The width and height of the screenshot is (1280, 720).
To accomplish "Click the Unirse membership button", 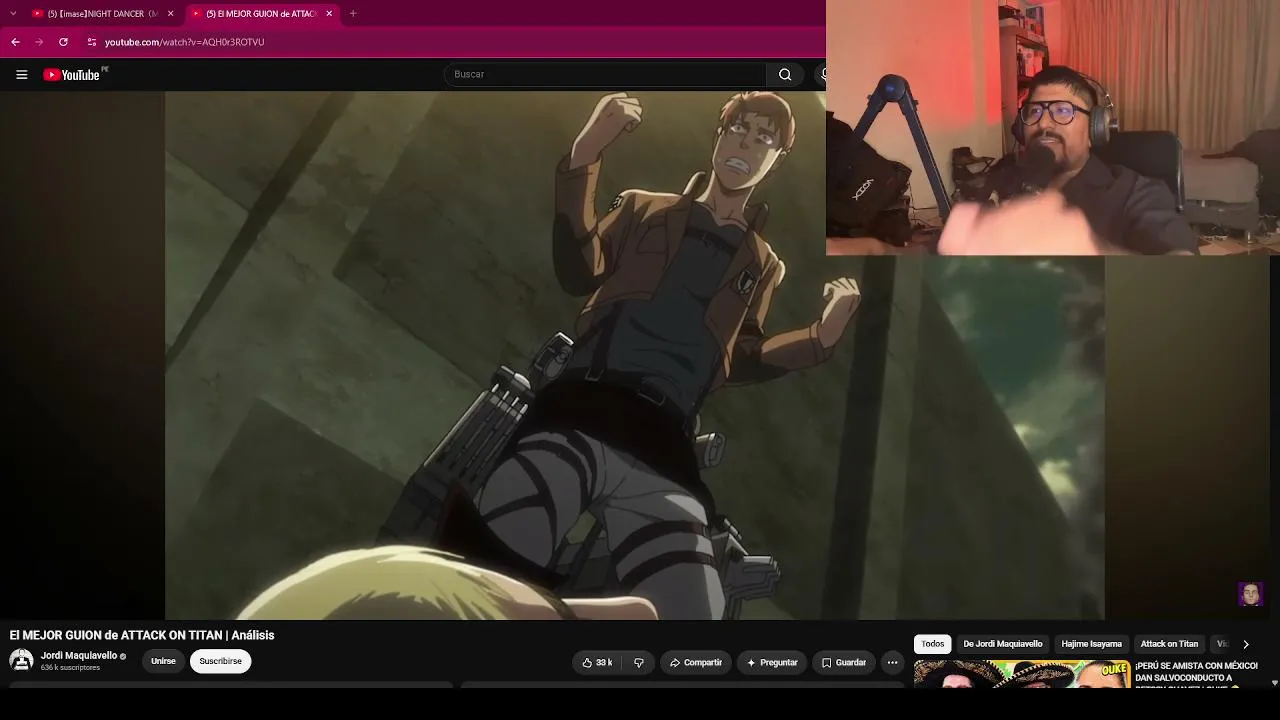I will [163, 661].
